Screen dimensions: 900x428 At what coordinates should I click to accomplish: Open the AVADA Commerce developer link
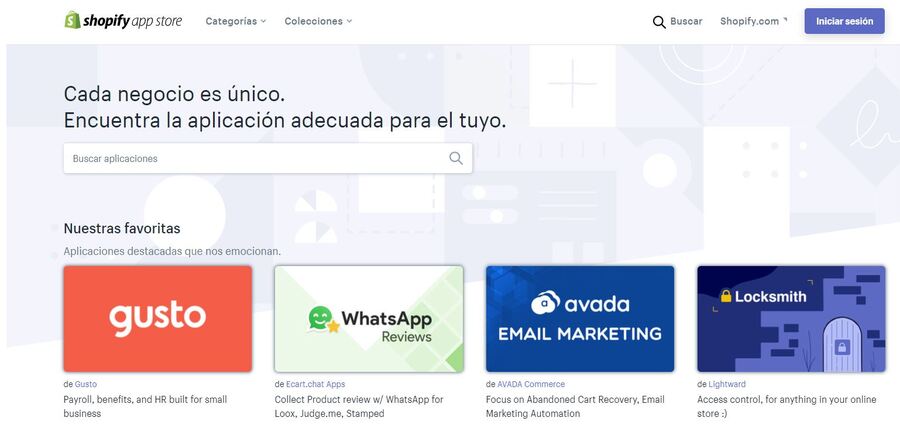click(x=531, y=384)
